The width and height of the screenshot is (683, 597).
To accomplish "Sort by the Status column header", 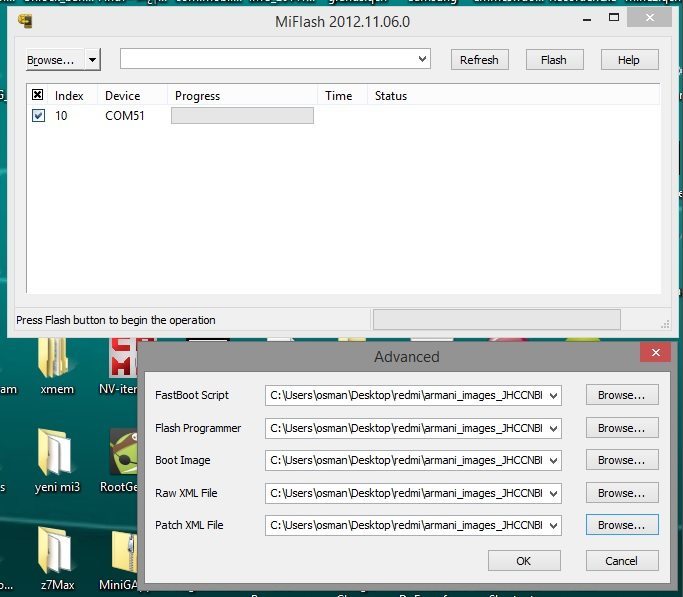I will 391,96.
